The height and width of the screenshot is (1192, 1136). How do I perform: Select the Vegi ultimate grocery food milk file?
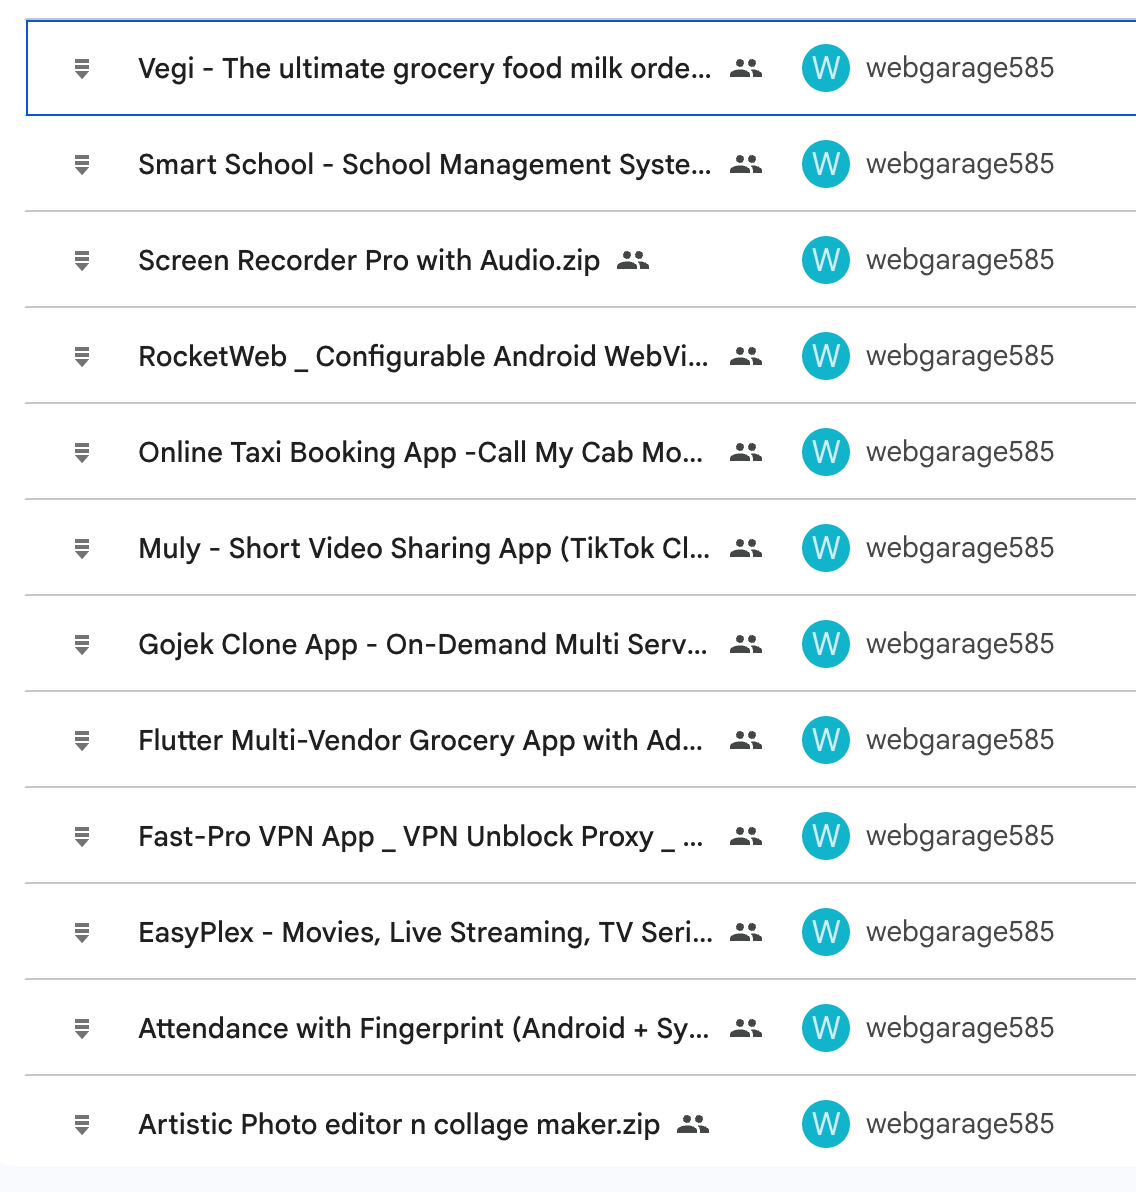(x=424, y=68)
